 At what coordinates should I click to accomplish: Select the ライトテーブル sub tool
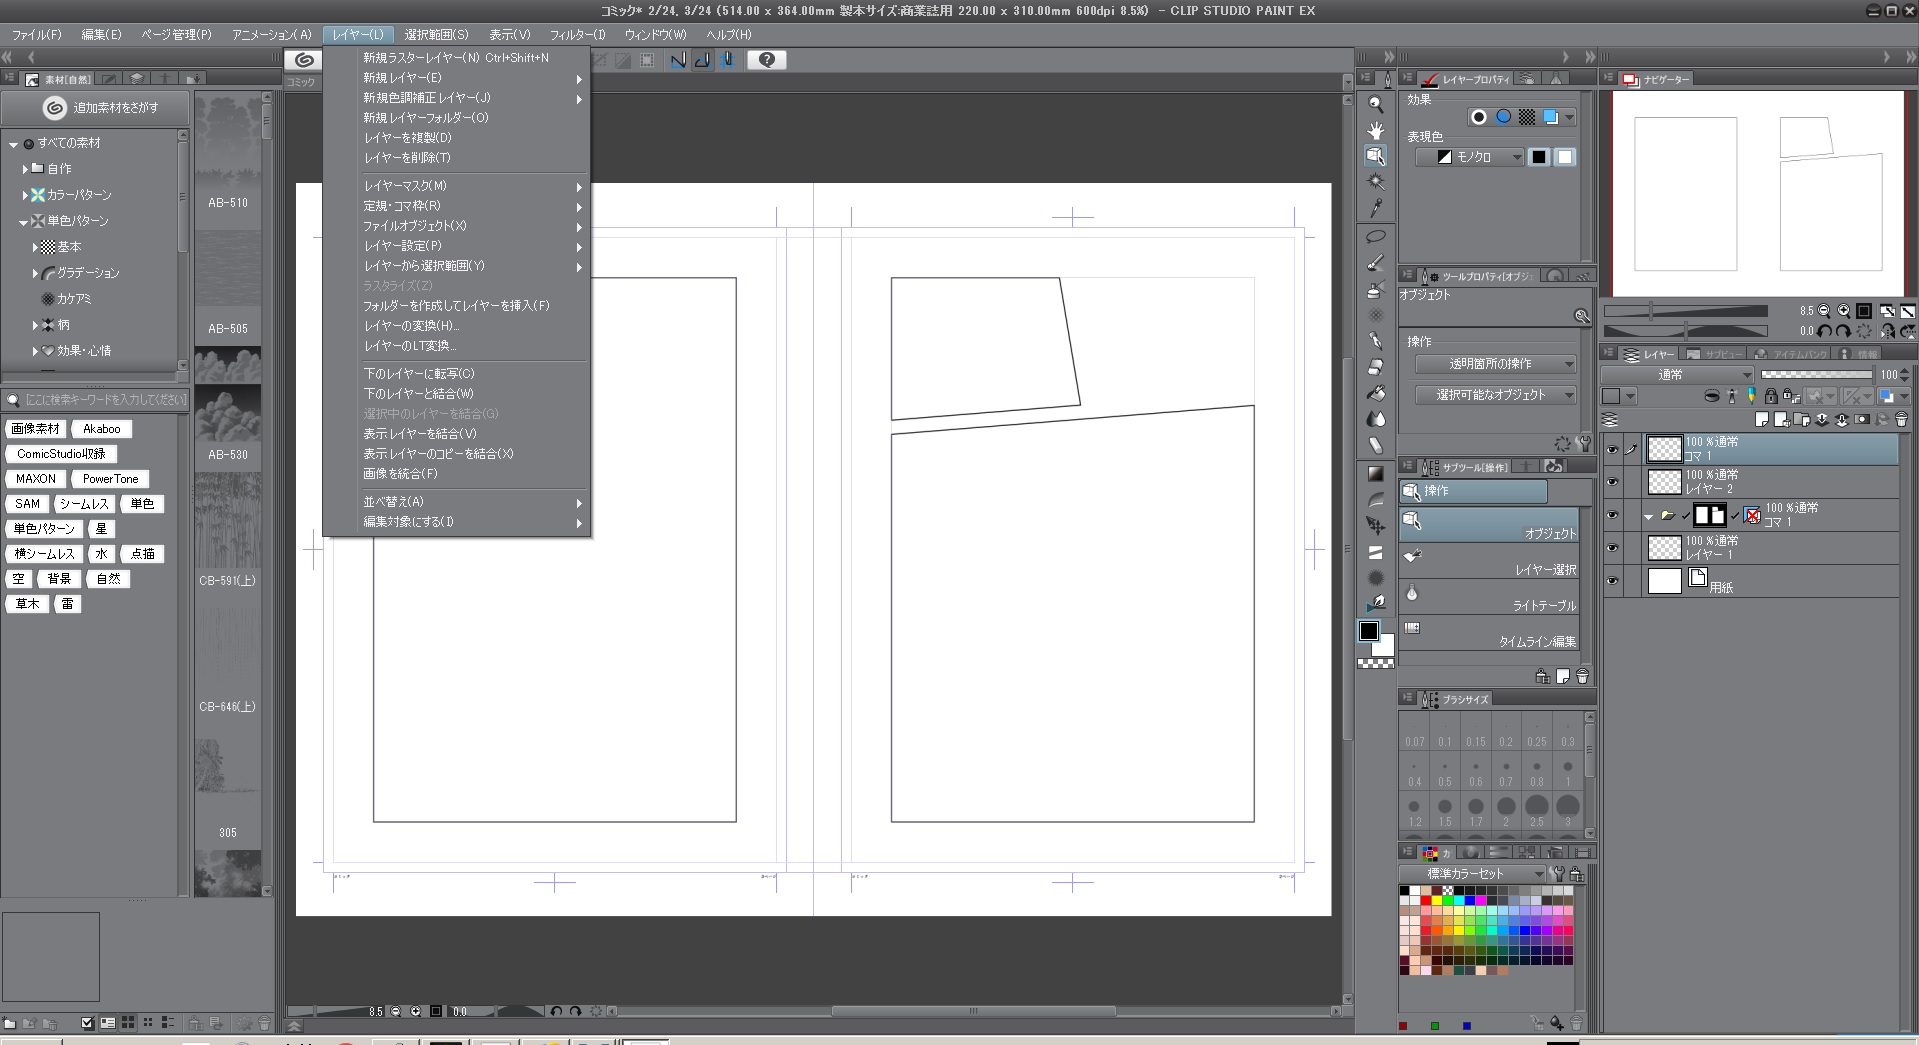(x=1489, y=596)
